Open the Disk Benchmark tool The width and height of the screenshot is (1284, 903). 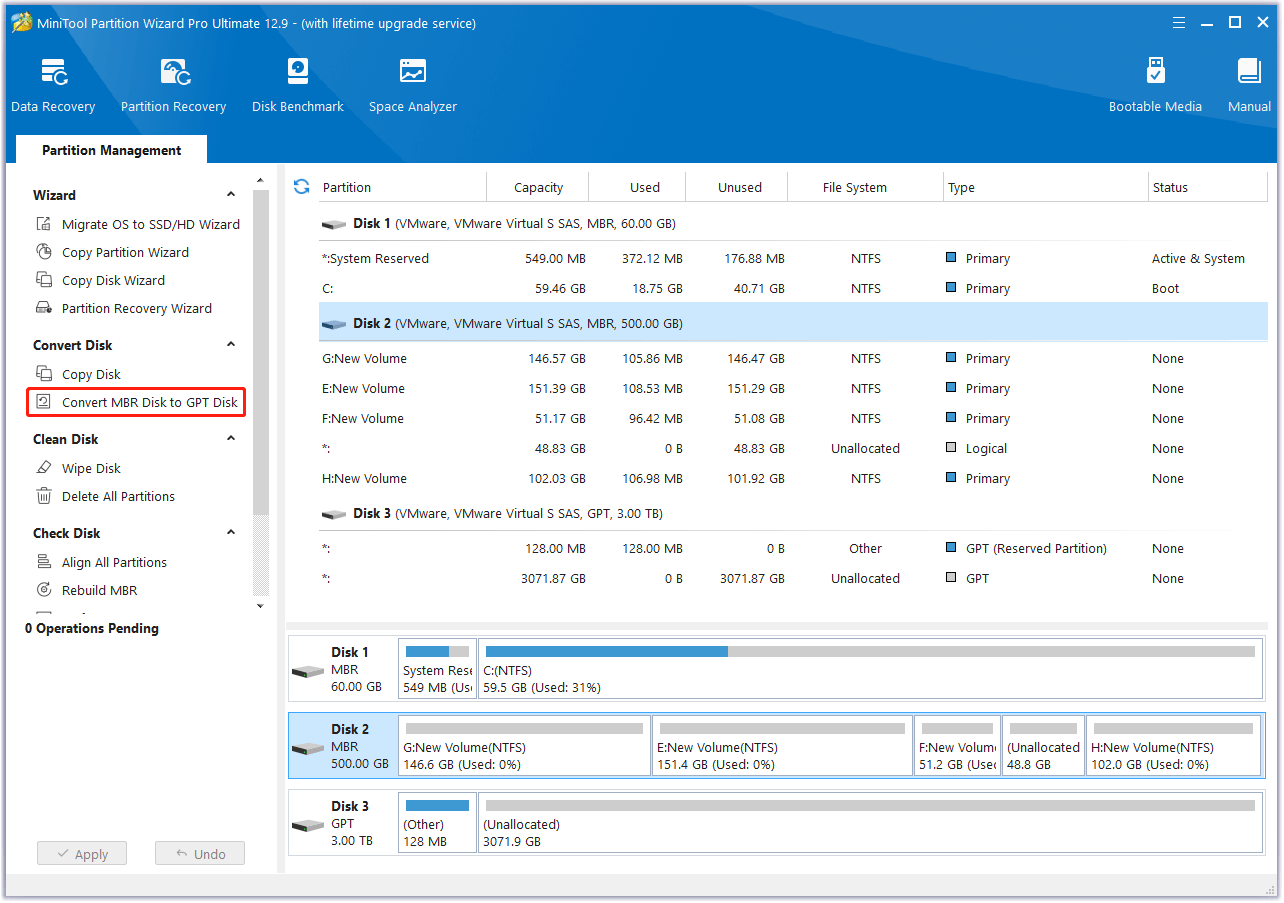(297, 85)
